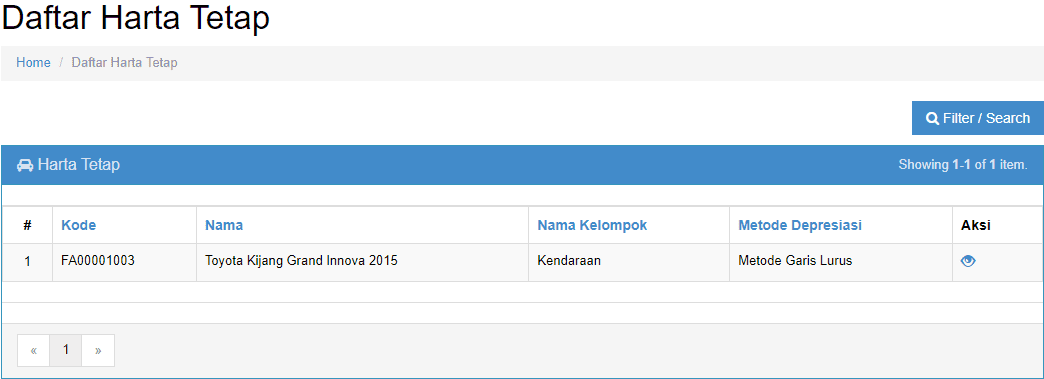Click the Daftar Harta Tetap breadcrumb item
Screen dimensions: 1044x379
tap(125, 63)
